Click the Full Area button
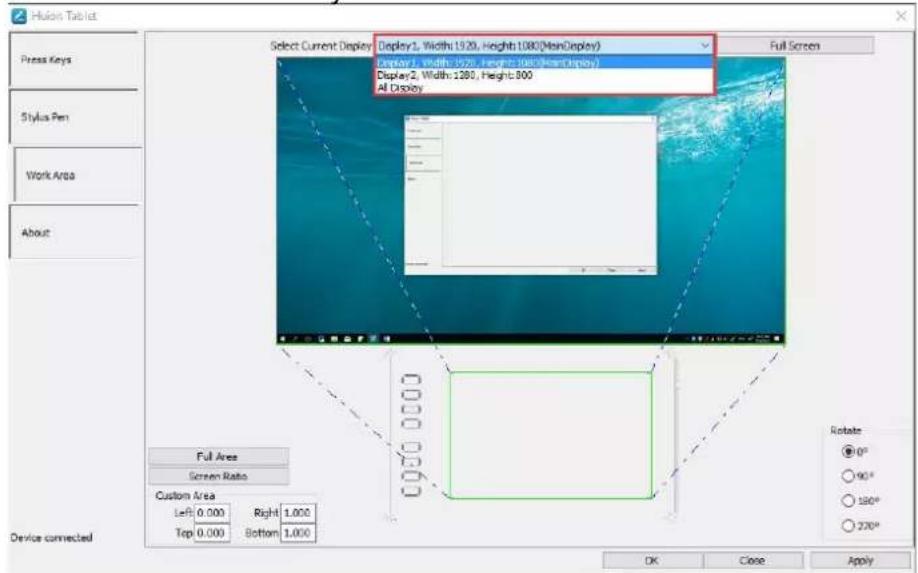 pyautogui.click(x=218, y=456)
